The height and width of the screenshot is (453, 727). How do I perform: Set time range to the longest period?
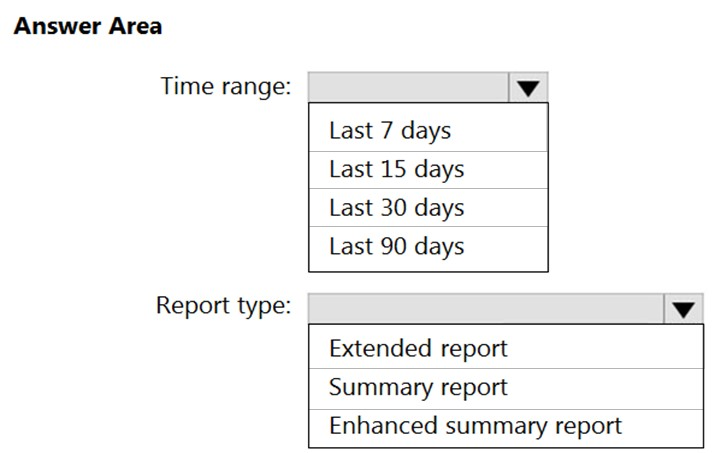[x=396, y=246]
